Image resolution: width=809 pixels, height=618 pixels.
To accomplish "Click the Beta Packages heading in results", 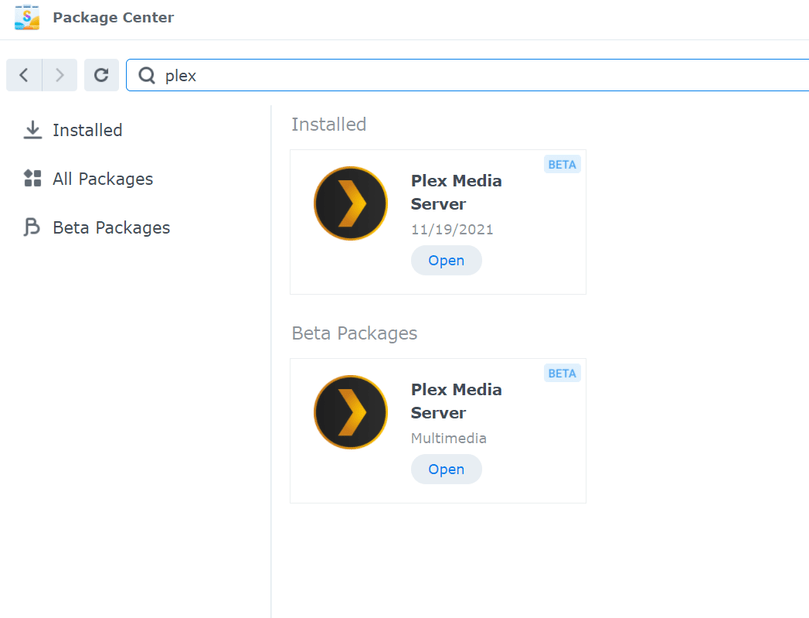I will coord(354,333).
